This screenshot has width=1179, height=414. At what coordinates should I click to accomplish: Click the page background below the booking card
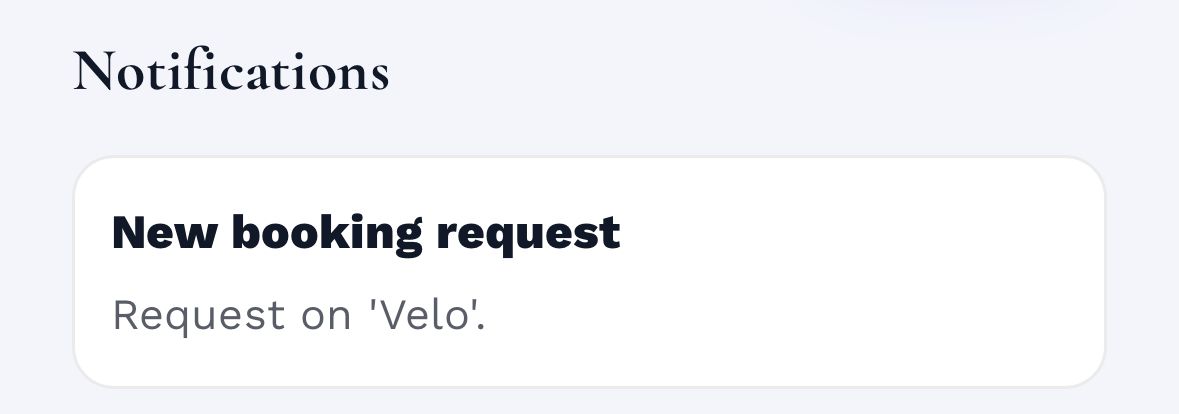[588, 401]
